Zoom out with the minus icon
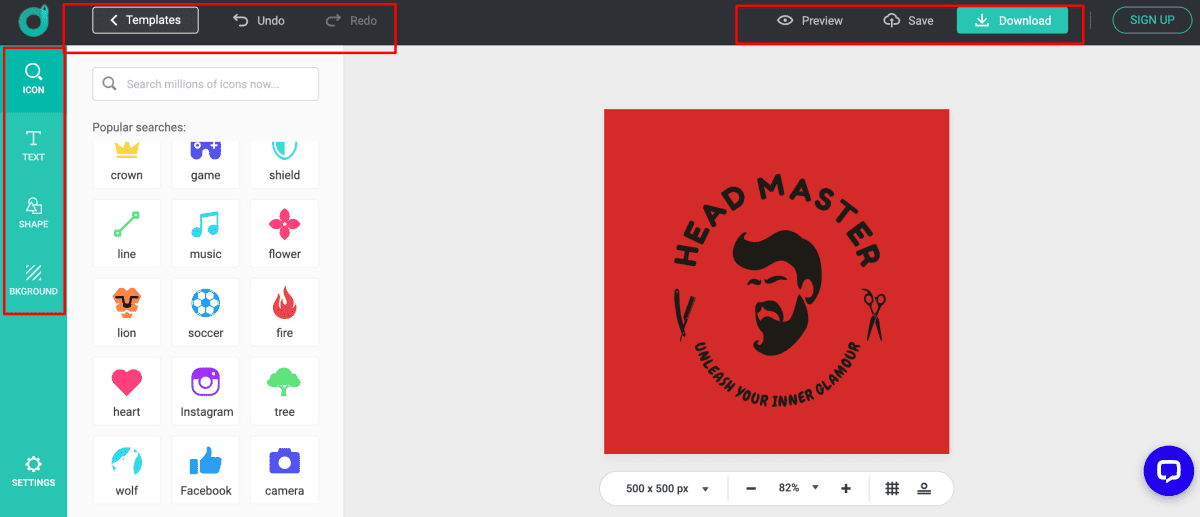This screenshot has width=1200, height=517. (x=751, y=488)
